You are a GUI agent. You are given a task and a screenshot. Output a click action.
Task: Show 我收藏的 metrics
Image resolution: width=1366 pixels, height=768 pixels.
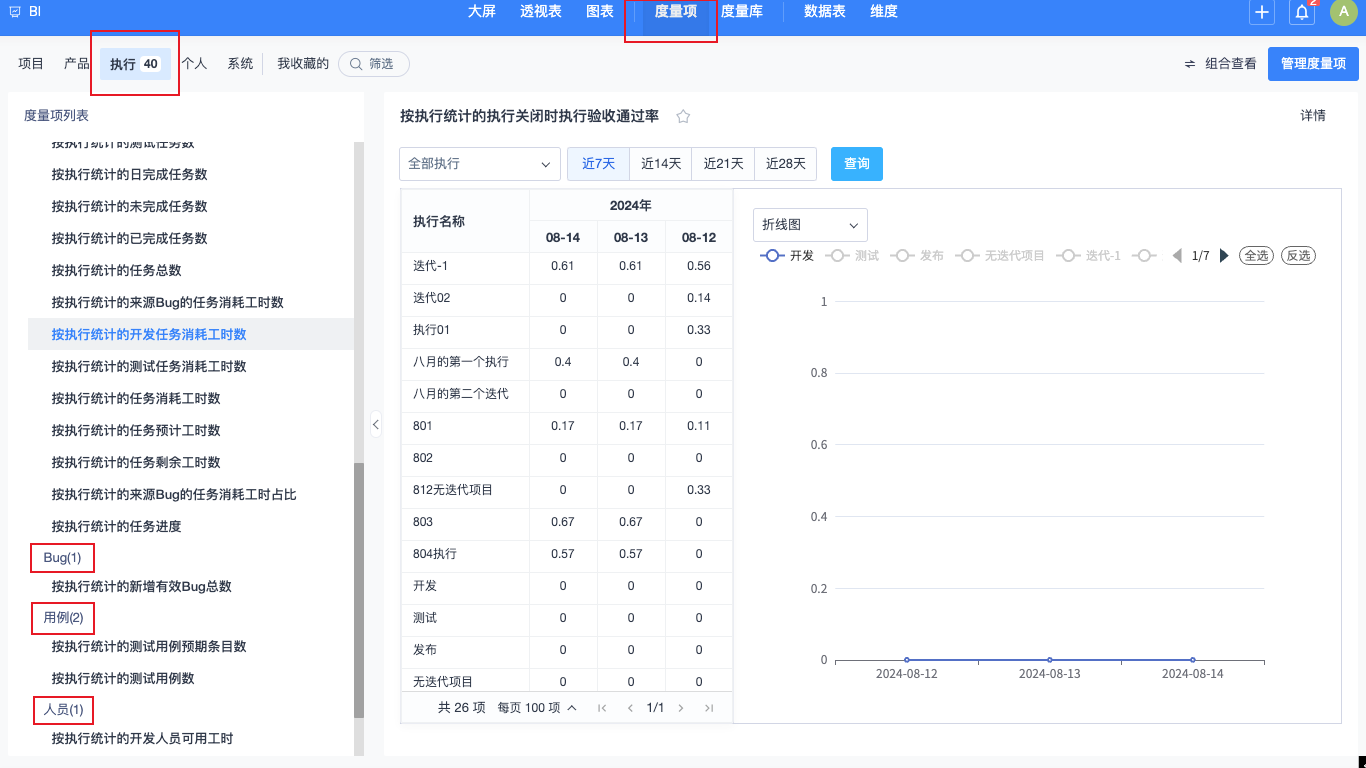pyautogui.click(x=303, y=64)
